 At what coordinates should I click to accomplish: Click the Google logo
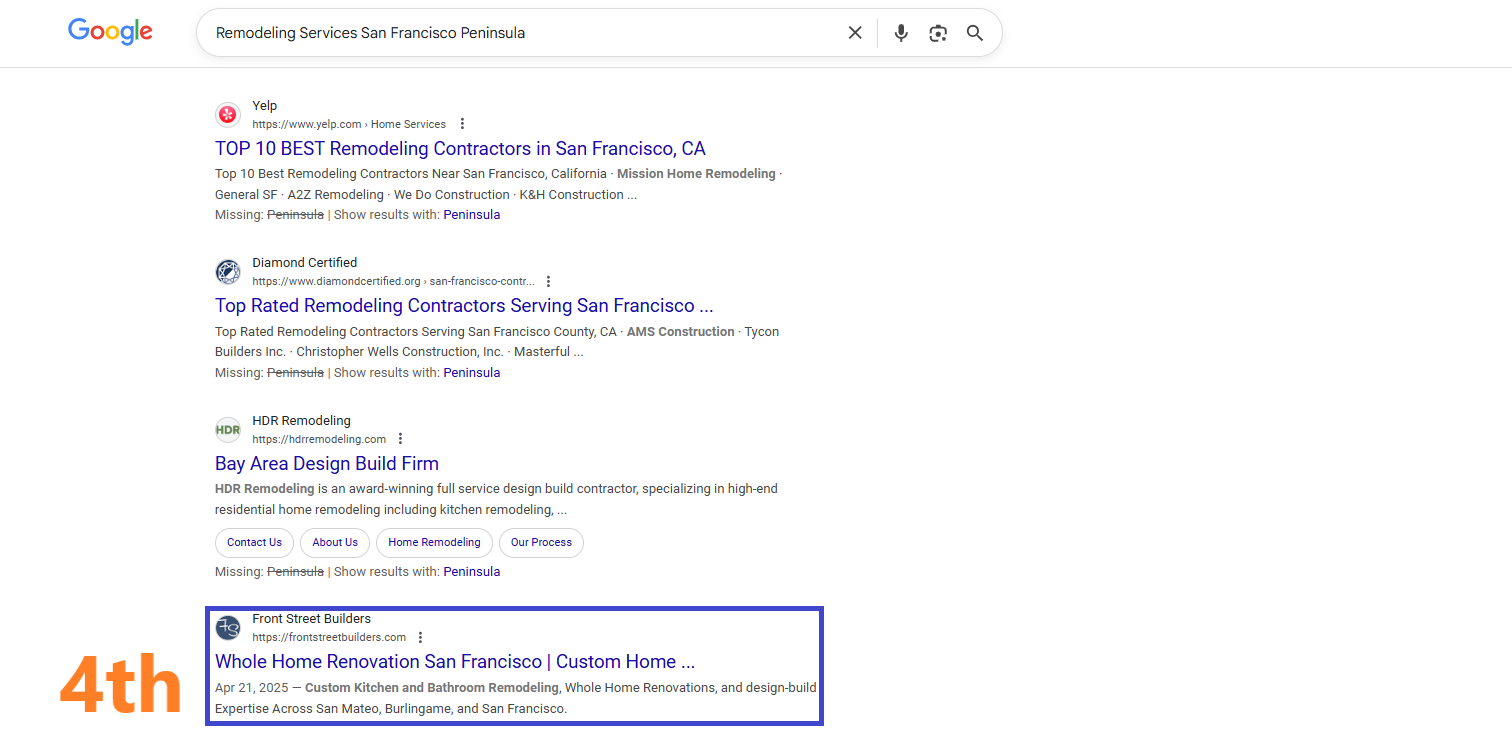pyautogui.click(x=110, y=32)
